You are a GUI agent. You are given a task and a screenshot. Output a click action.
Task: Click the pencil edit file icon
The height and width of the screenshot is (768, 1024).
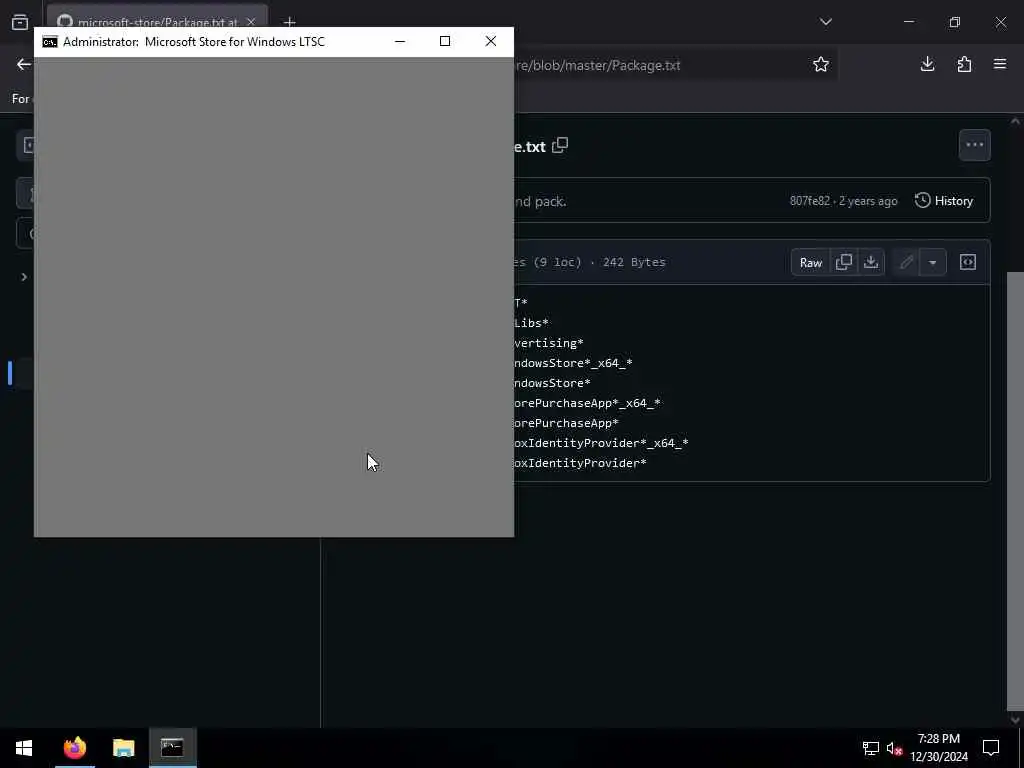pyautogui.click(x=906, y=263)
